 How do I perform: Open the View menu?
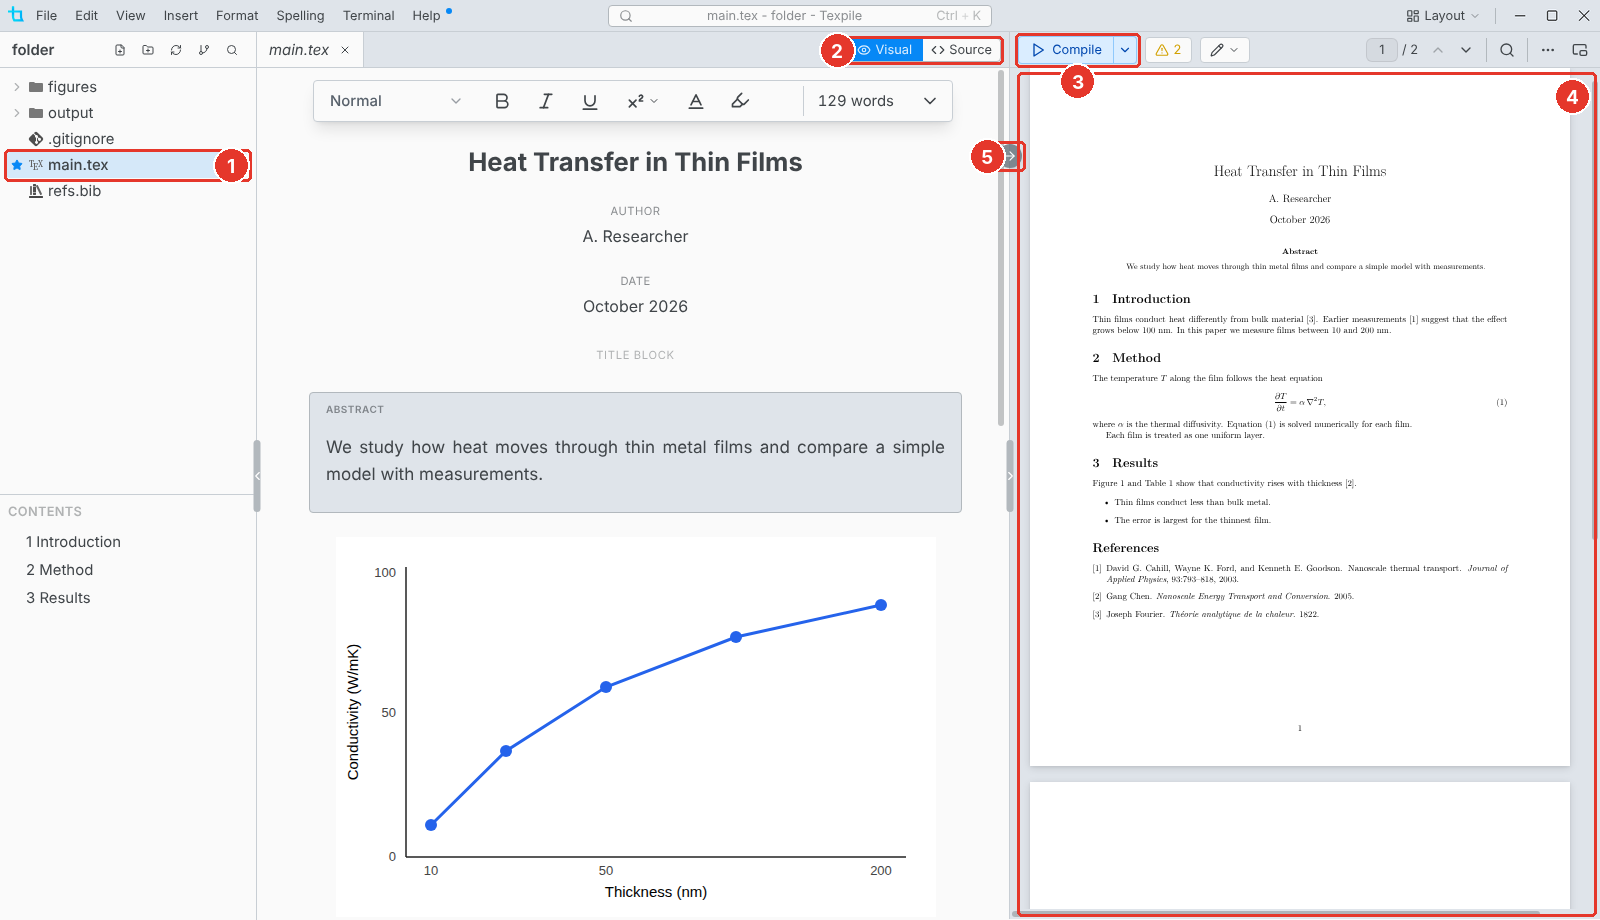pyautogui.click(x=130, y=16)
